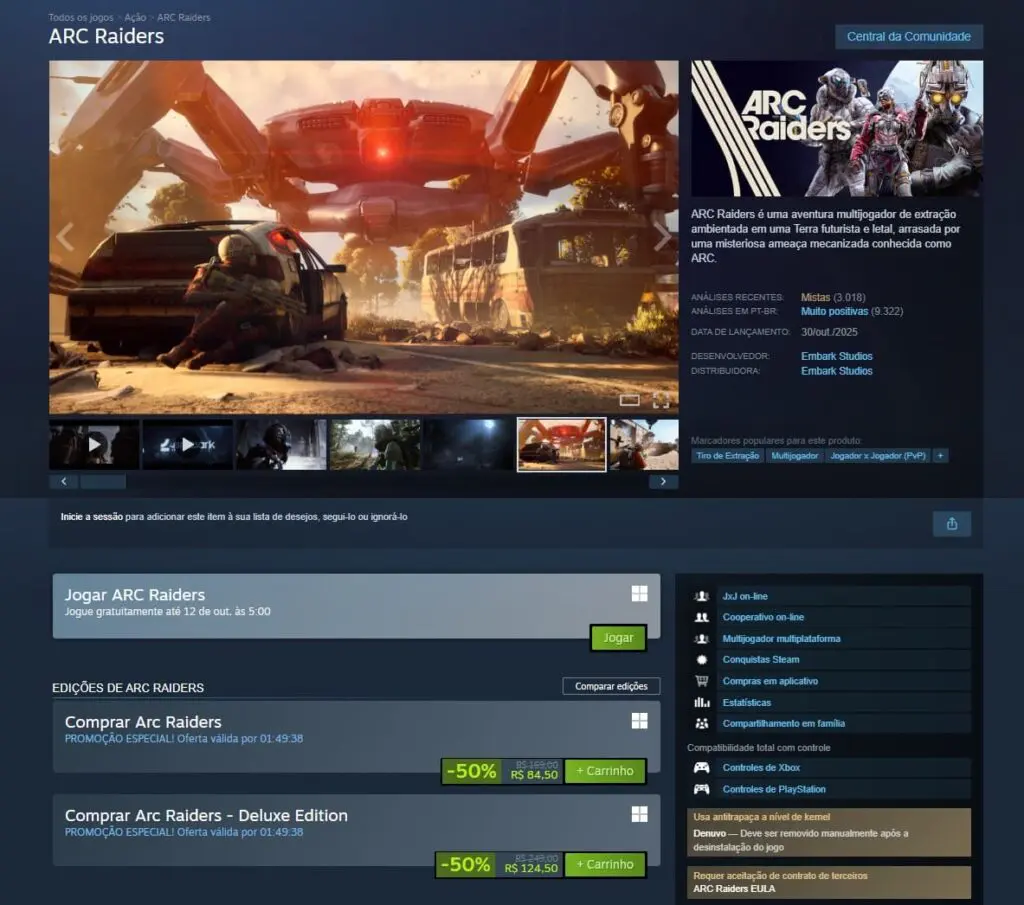Click Comparar edições button
This screenshot has width=1024, height=905.
(611, 686)
